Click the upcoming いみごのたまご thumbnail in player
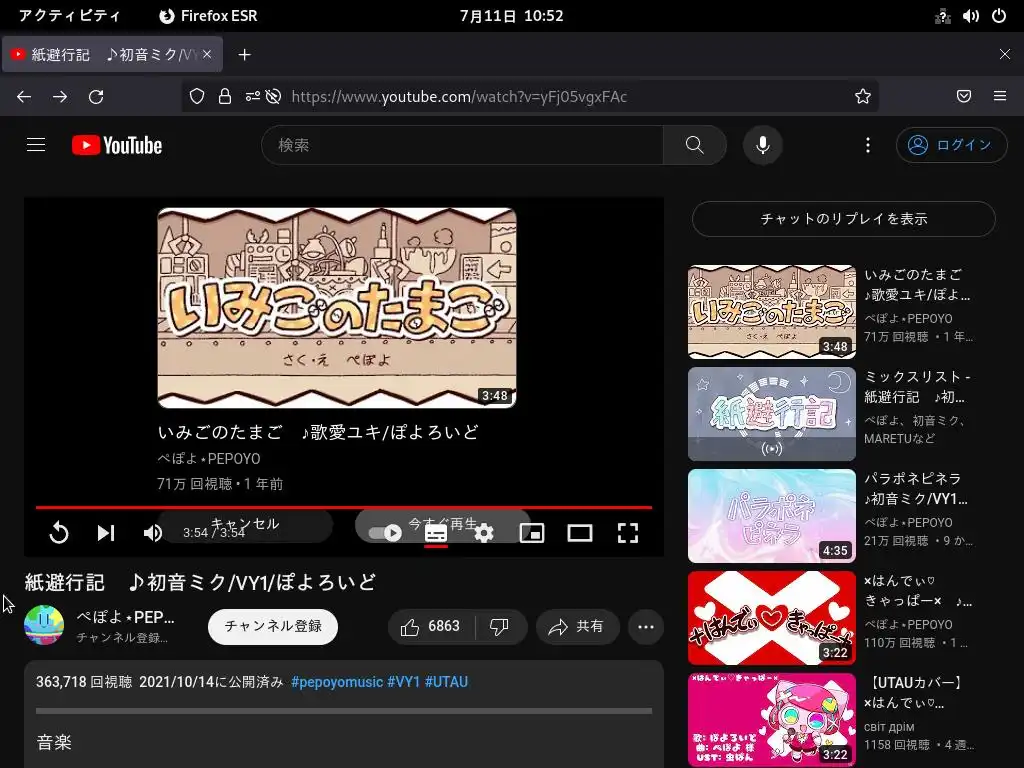This screenshot has width=1024, height=768. click(337, 308)
